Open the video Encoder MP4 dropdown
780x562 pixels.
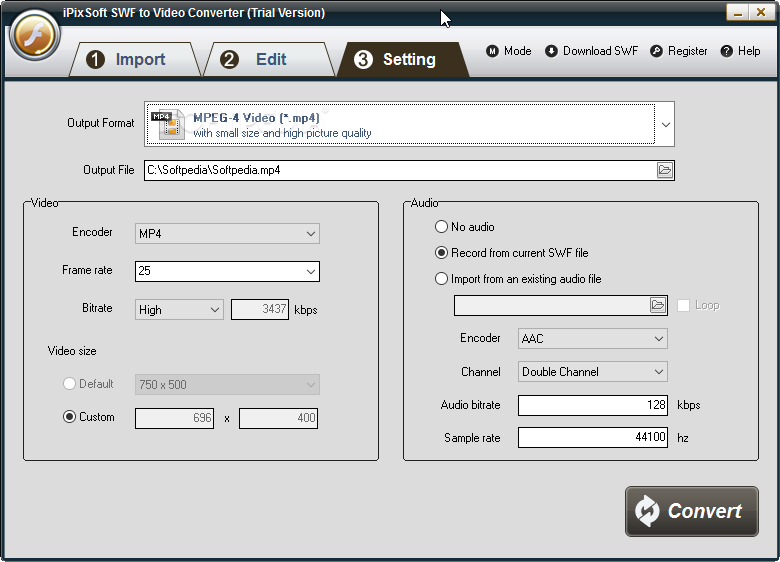click(x=227, y=234)
